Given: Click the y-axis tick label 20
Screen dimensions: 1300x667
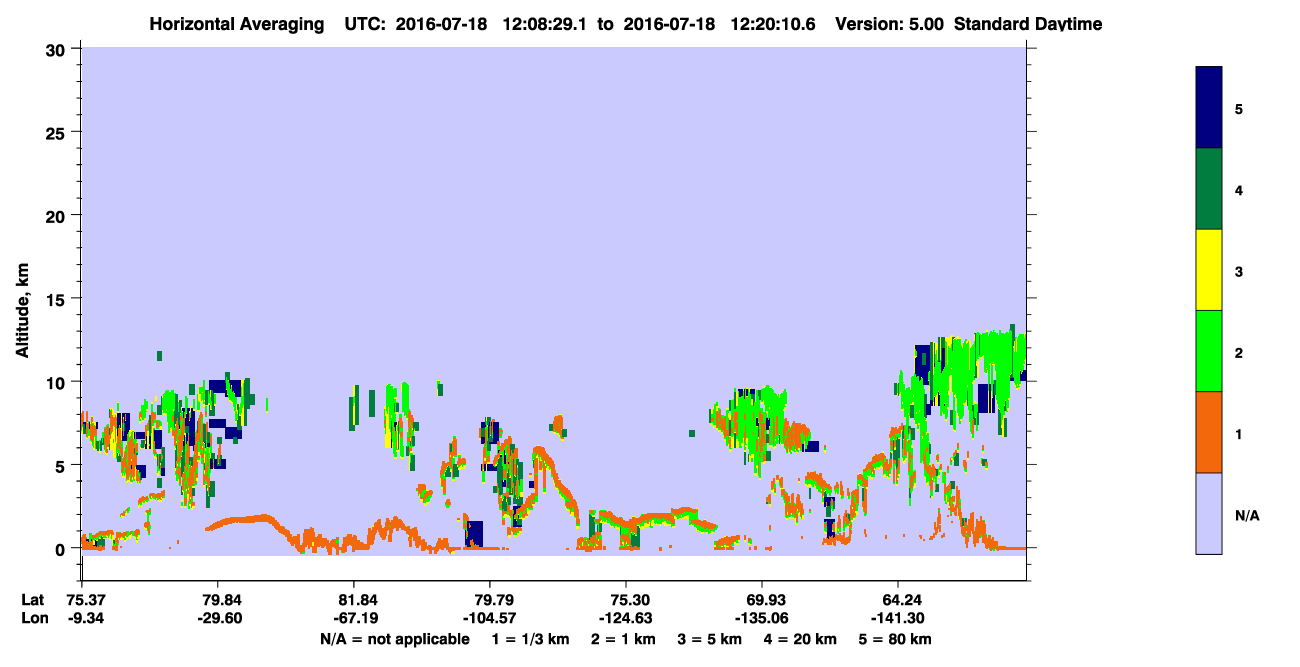Looking at the screenshot, I should [x=58, y=215].
